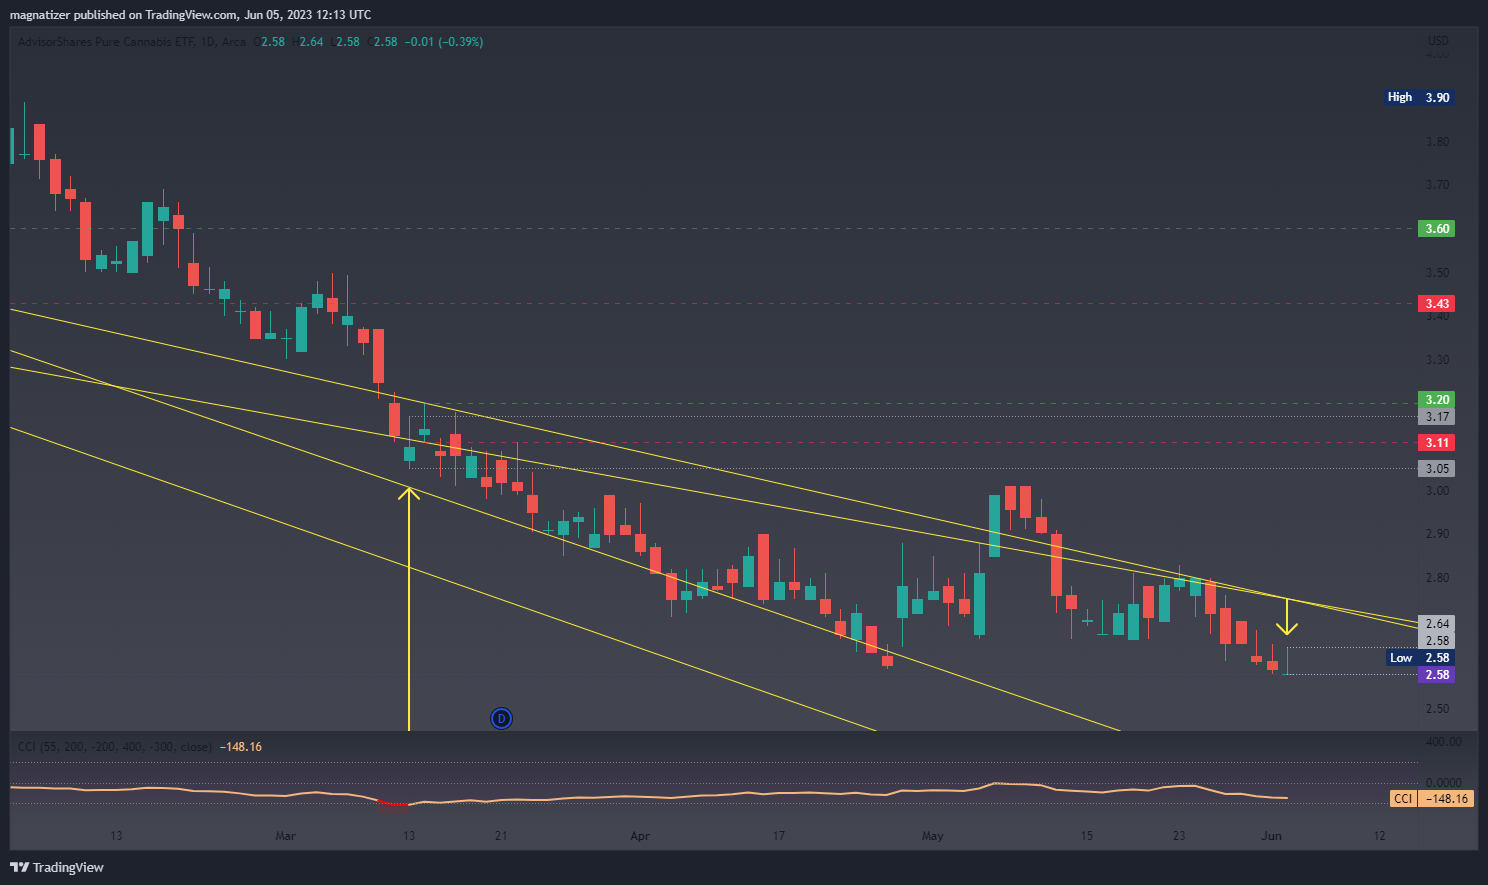The image size is (1488, 885).
Task: Click the purple 2.58 last price label
Action: click(x=1437, y=675)
